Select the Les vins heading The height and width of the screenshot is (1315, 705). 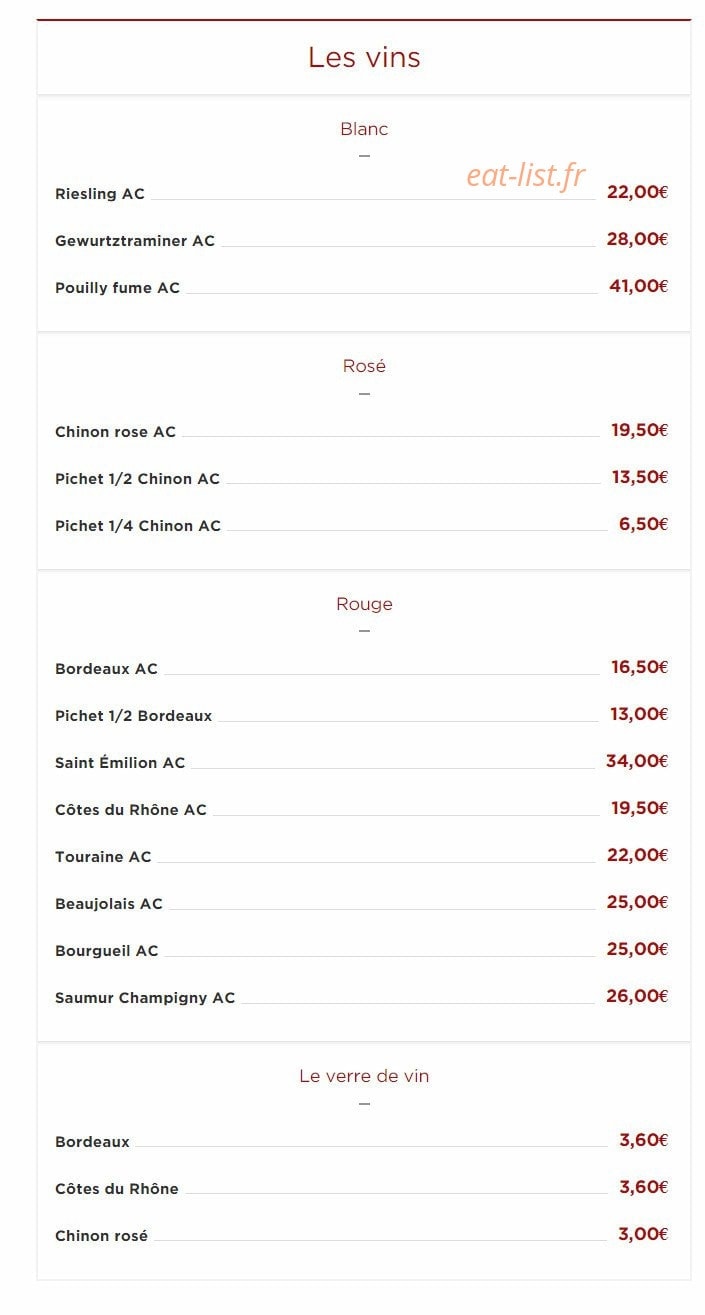(x=364, y=57)
